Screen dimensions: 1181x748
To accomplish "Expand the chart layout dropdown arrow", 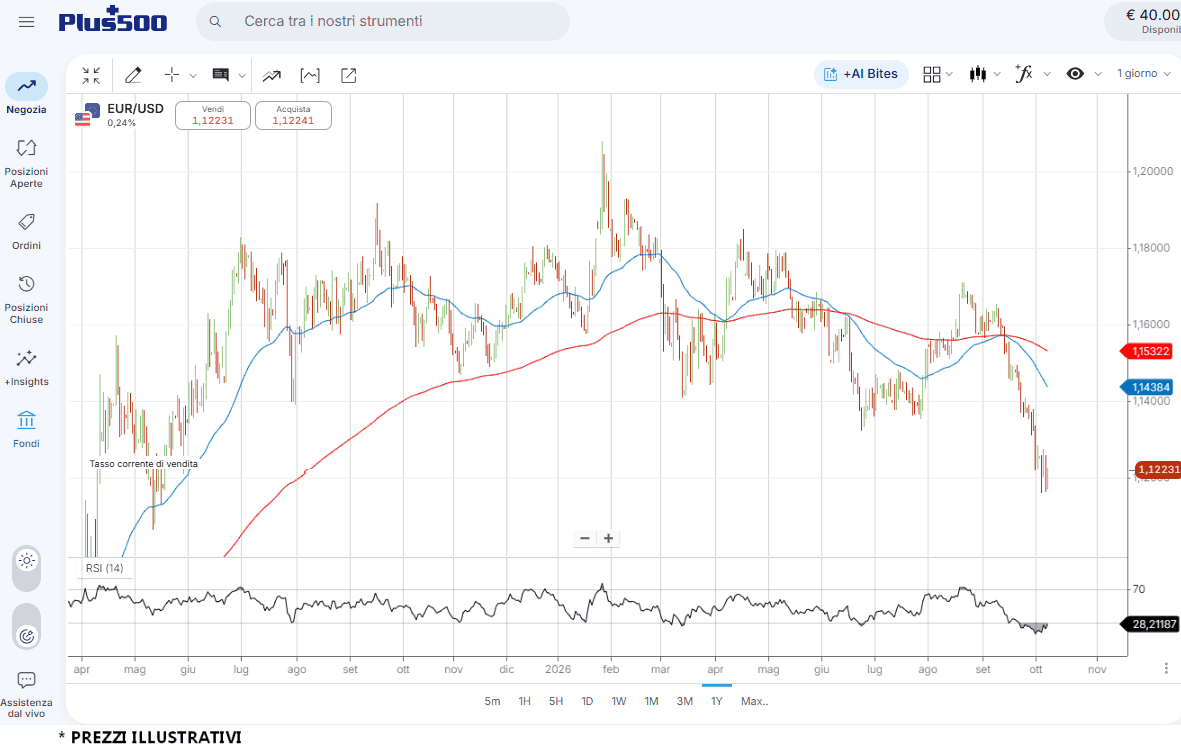I will 949,74.
